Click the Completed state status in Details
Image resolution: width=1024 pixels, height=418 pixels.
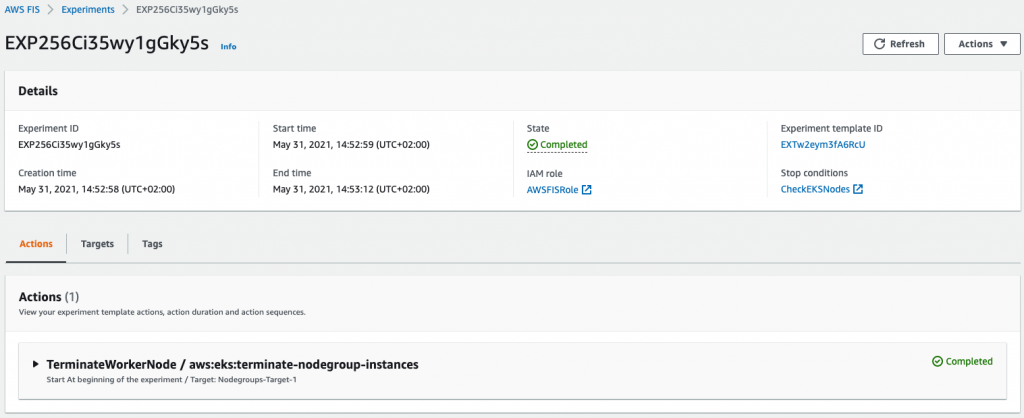point(557,144)
